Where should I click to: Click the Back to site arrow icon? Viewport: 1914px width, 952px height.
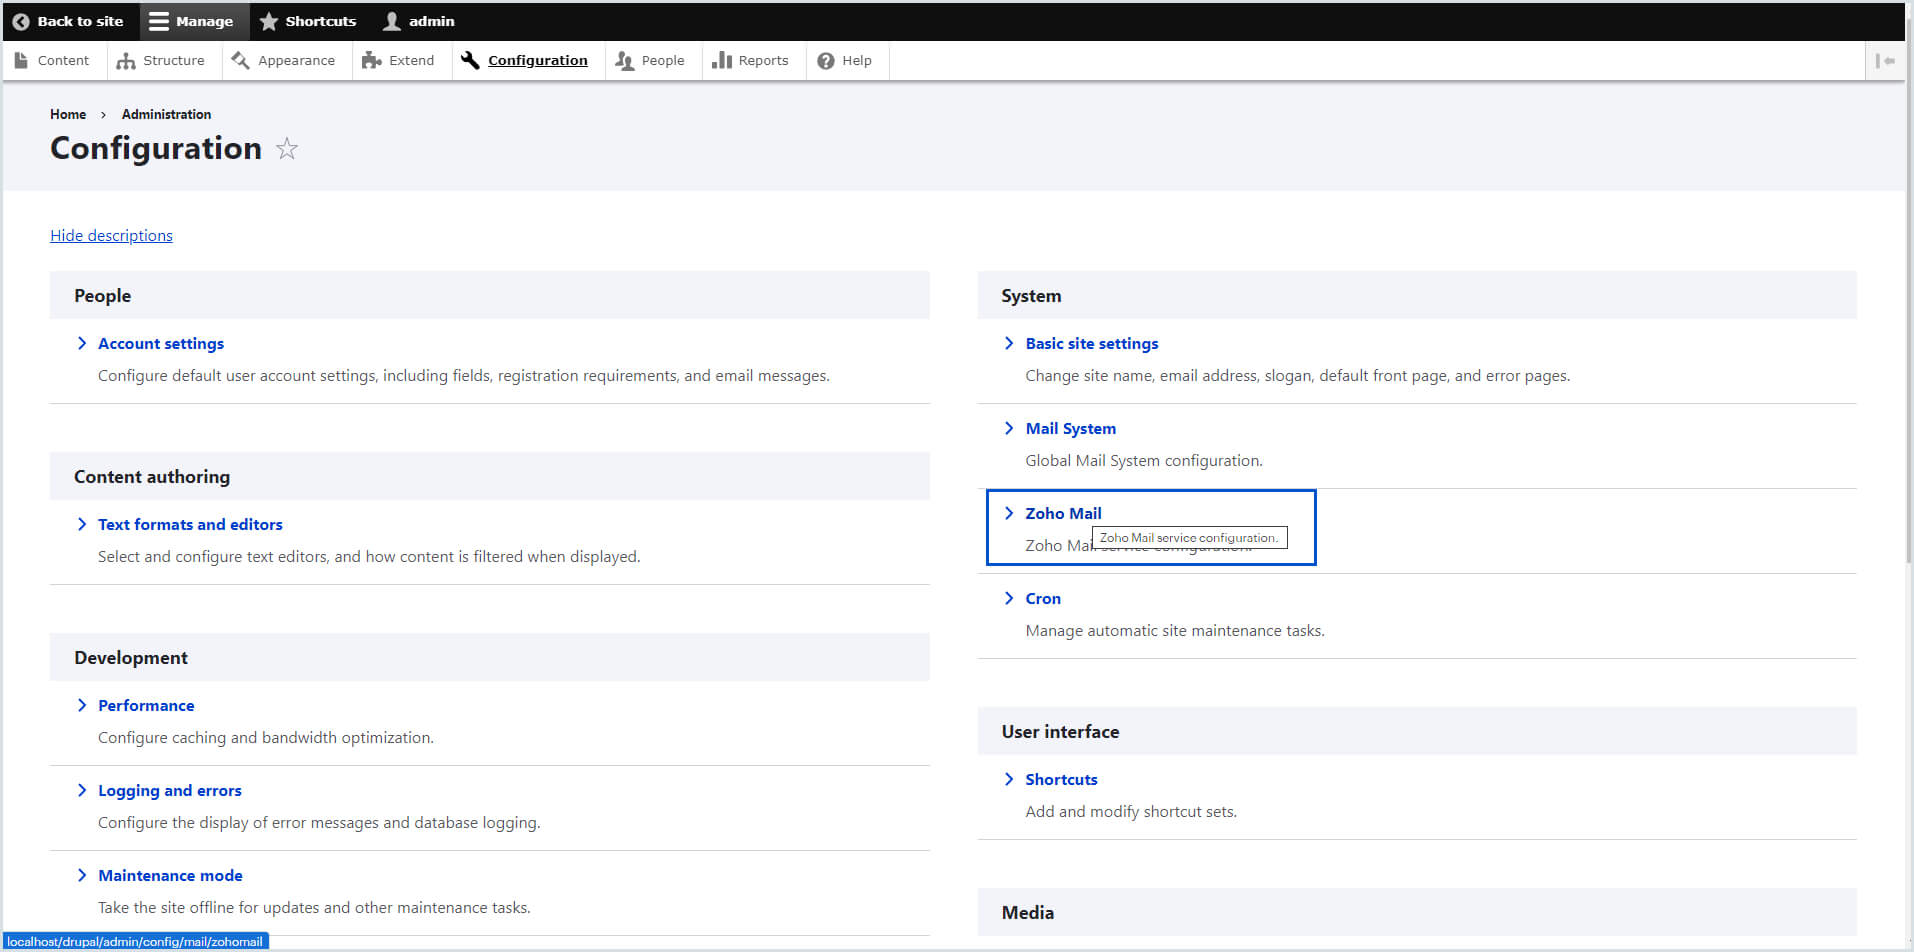point(21,21)
